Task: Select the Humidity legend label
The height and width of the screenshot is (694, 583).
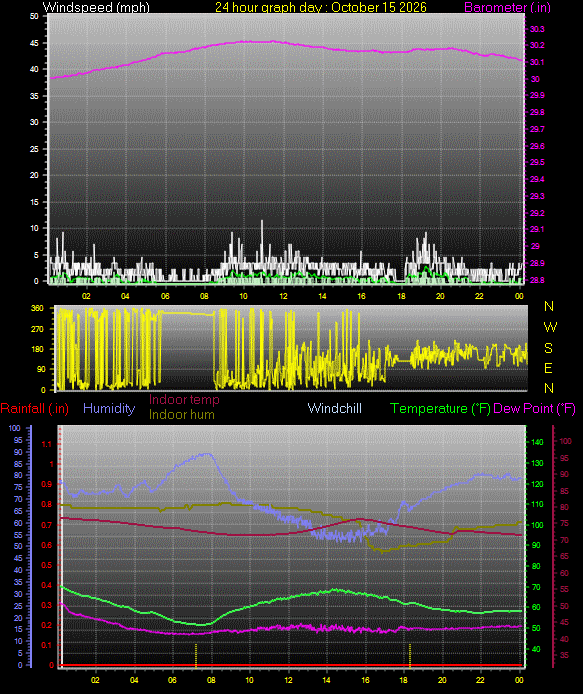Action: pos(109,408)
